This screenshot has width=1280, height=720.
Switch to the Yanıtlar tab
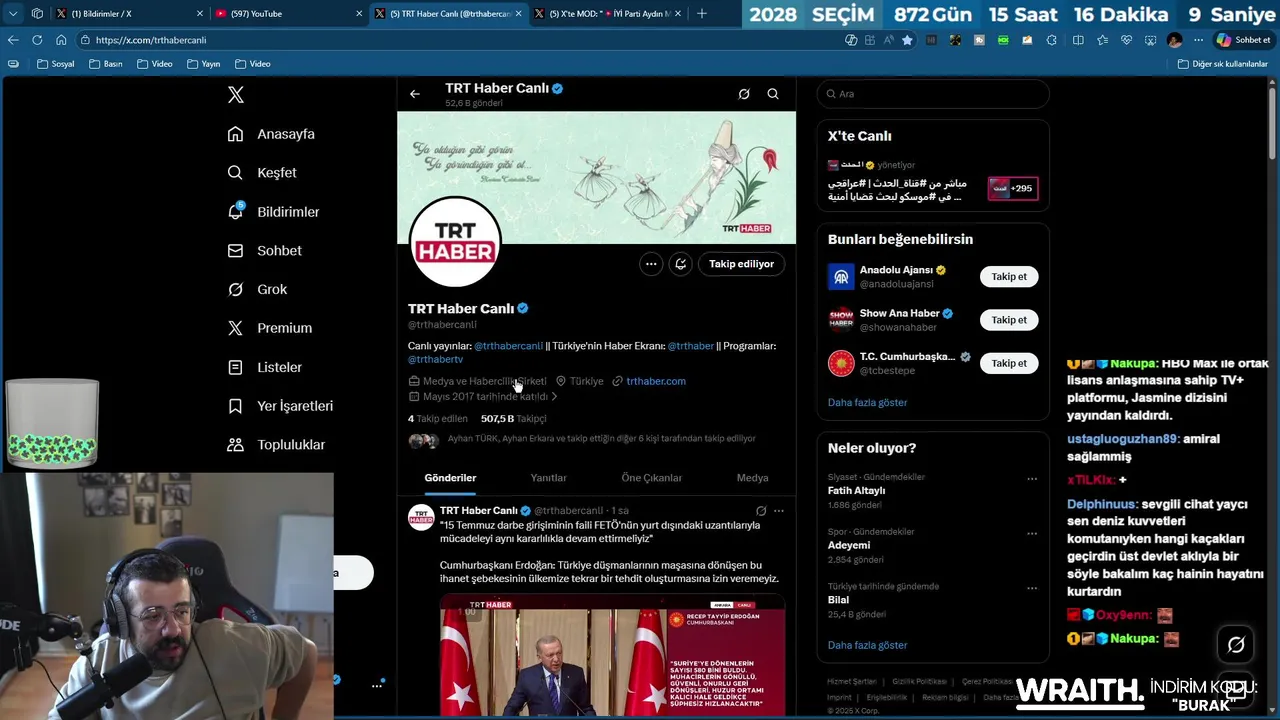pyautogui.click(x=548, y=478)
